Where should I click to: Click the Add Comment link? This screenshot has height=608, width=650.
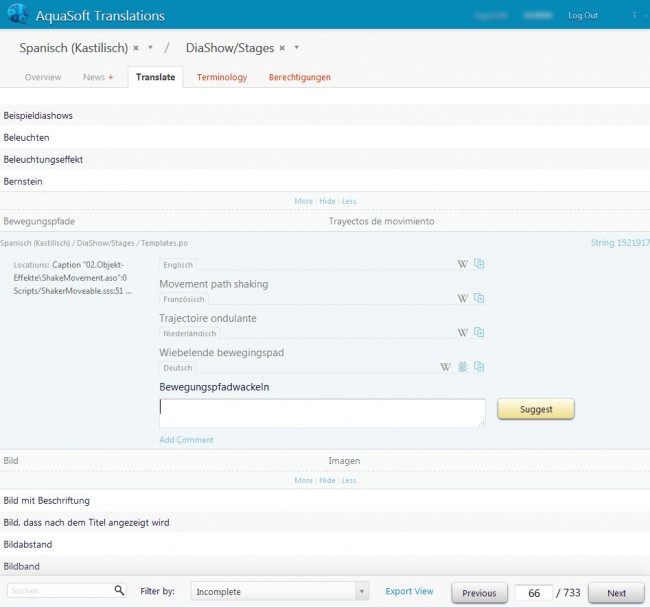pos(186,440)
